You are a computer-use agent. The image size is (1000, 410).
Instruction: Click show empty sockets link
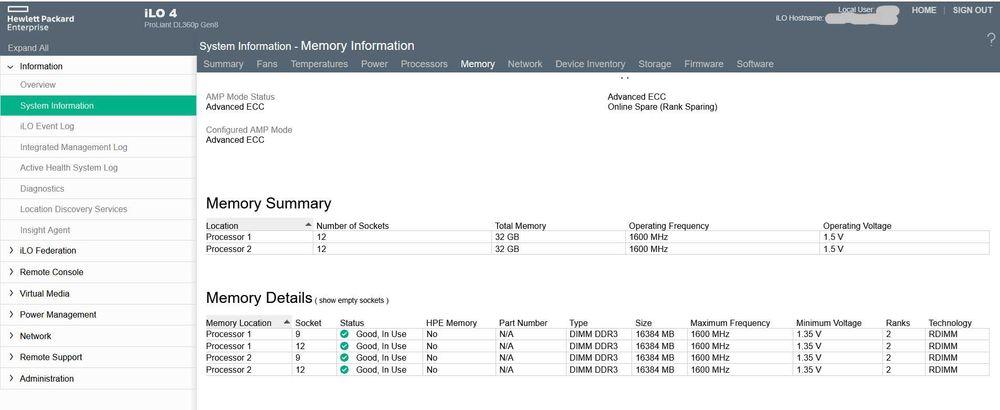click(353, 300)
